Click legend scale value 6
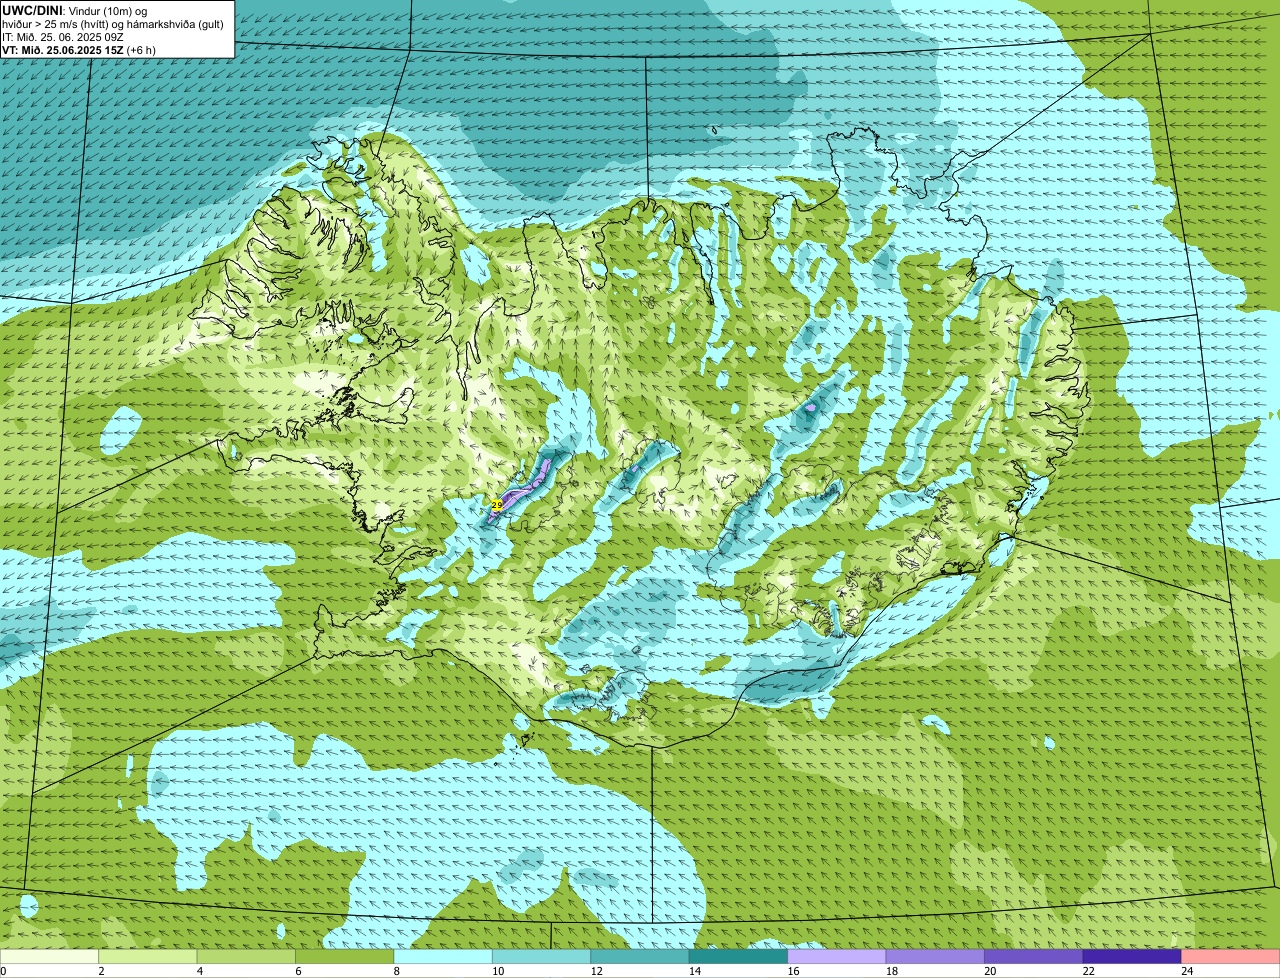The width and height of the screenshot is (1280, 978). click(x=297, y=971)
